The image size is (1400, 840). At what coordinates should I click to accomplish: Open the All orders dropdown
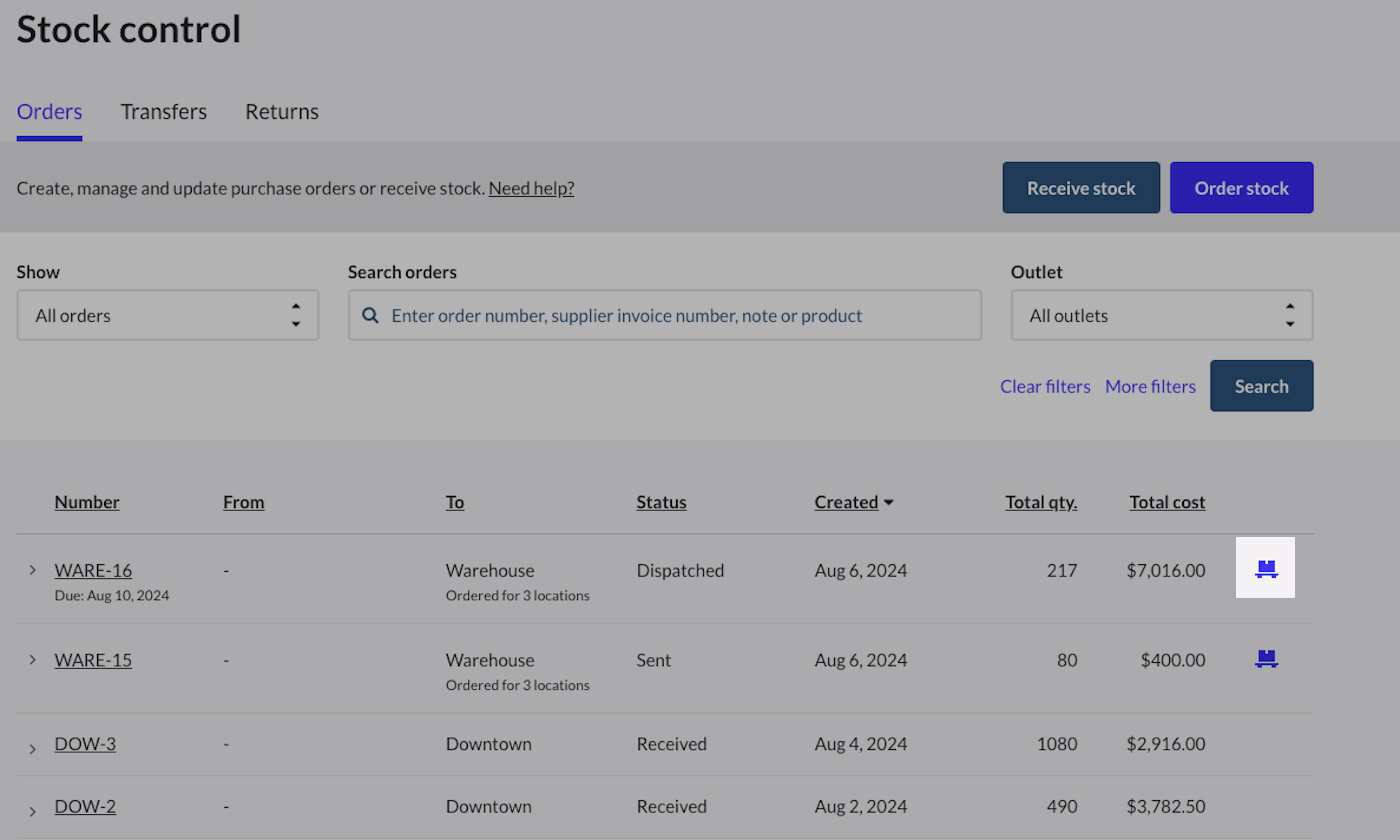[167, 314]
